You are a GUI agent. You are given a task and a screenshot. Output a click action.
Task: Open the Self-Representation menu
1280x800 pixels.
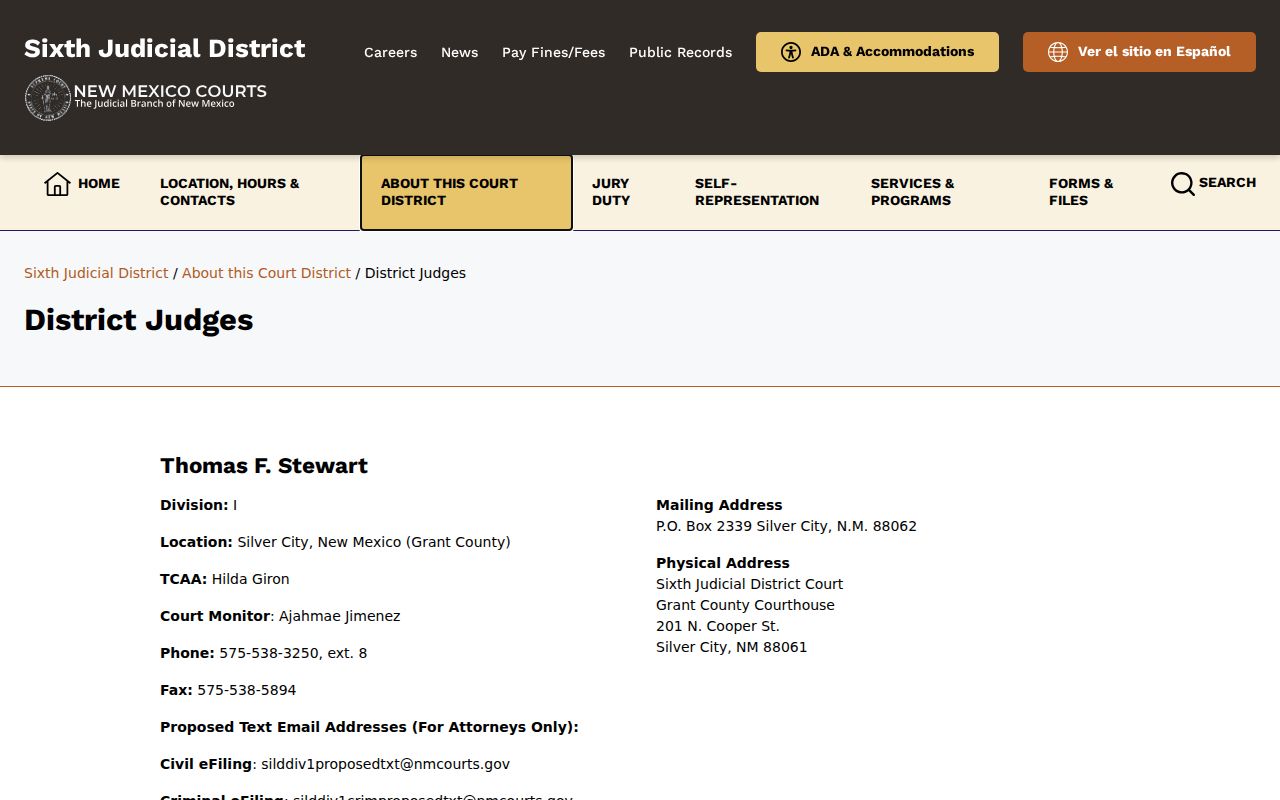pos(757,192)
